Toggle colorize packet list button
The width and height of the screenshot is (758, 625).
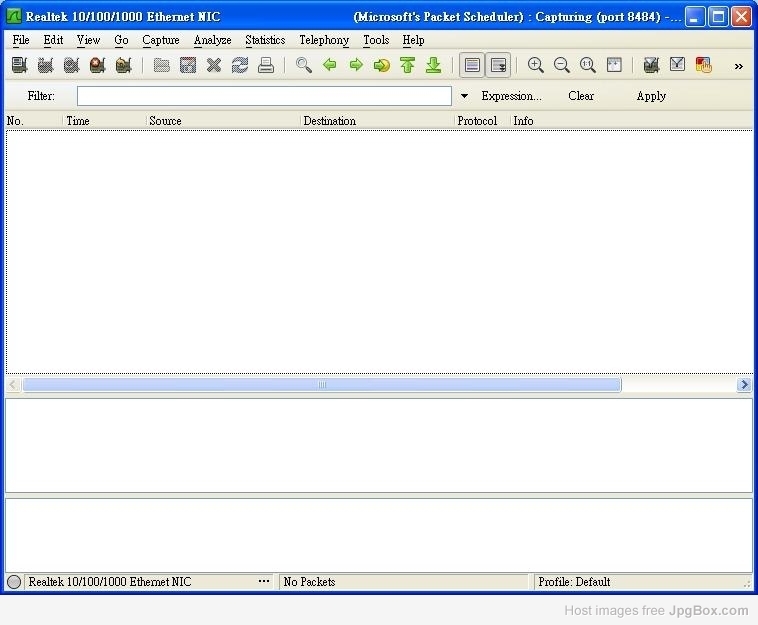point(472,65)
